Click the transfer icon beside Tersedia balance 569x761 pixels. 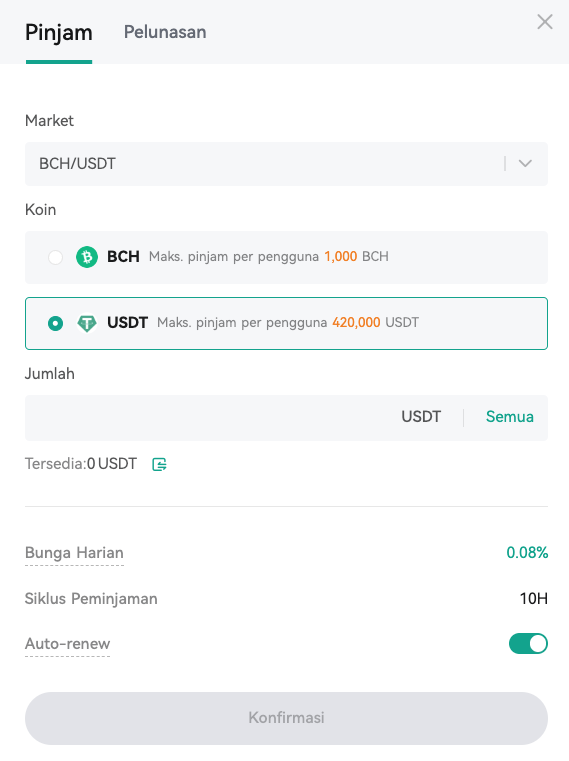coord(159,464)
